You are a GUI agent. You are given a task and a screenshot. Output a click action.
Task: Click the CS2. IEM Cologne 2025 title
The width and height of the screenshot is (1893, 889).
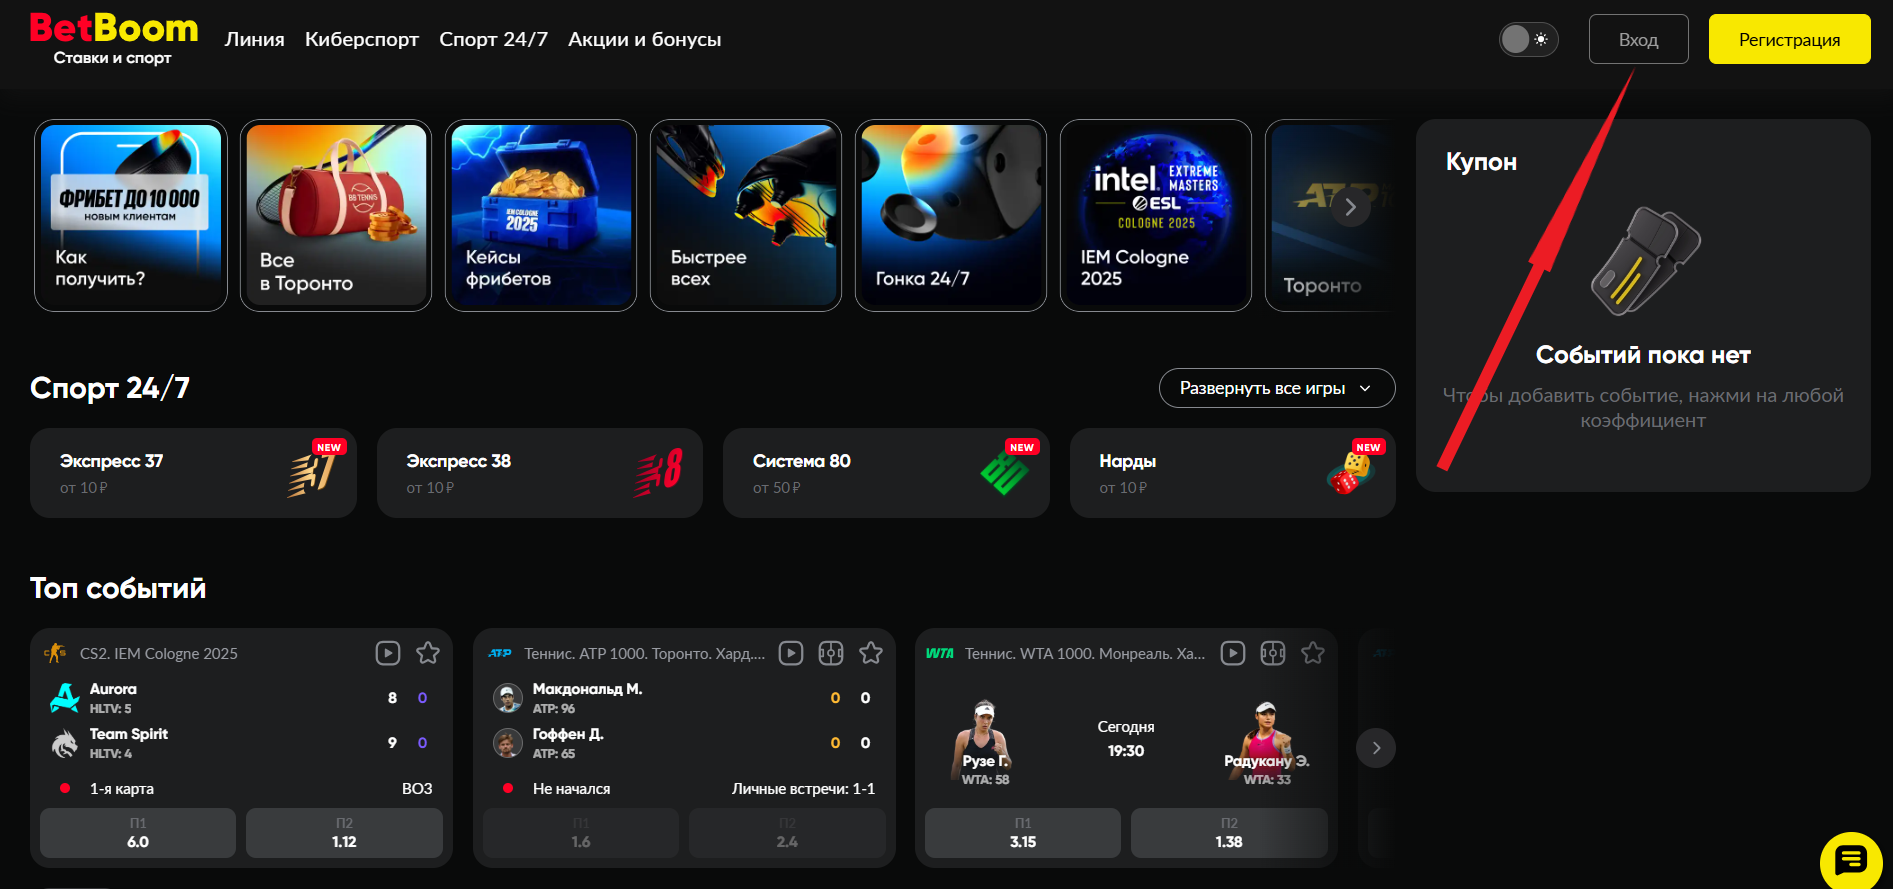click(159, 653)
